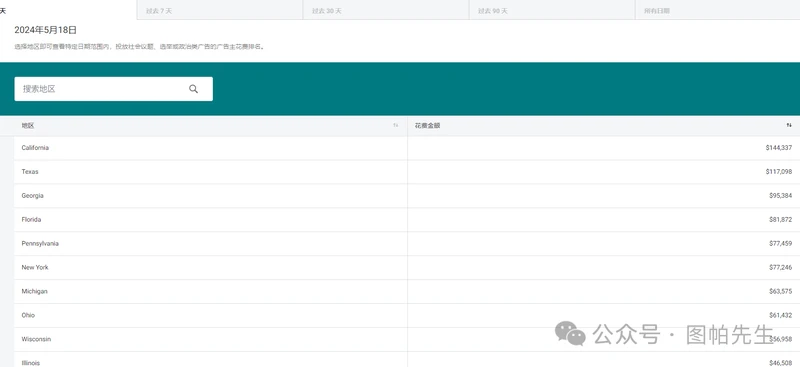Sort by the 花费金额 column arrows
Viewport: 800px width, 367px height.
(x=789, y=126)
